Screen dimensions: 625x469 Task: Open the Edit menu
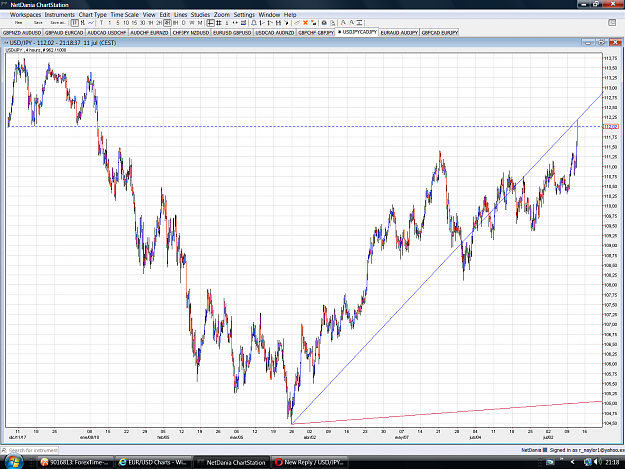165,15
